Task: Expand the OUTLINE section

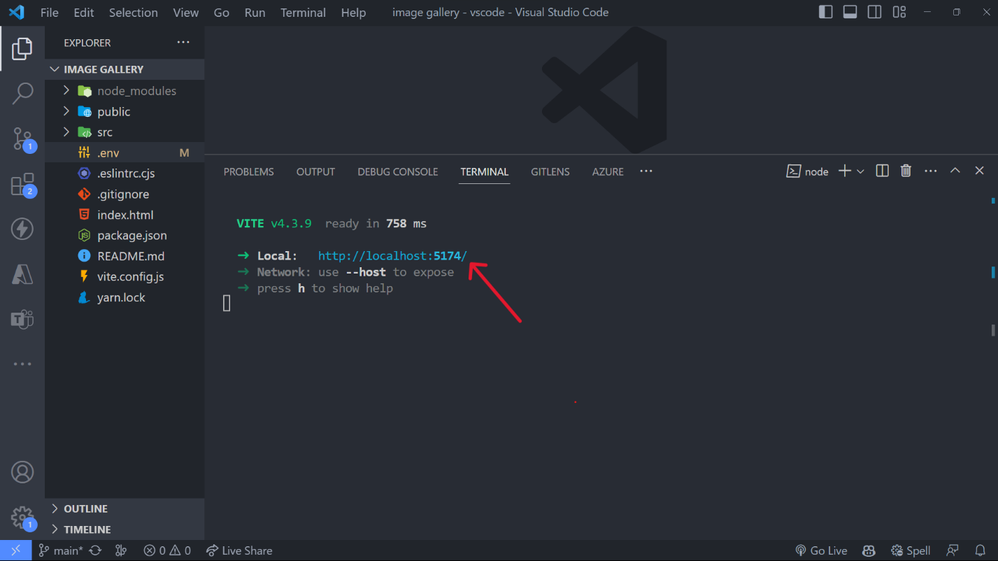Action: [125, 509]
